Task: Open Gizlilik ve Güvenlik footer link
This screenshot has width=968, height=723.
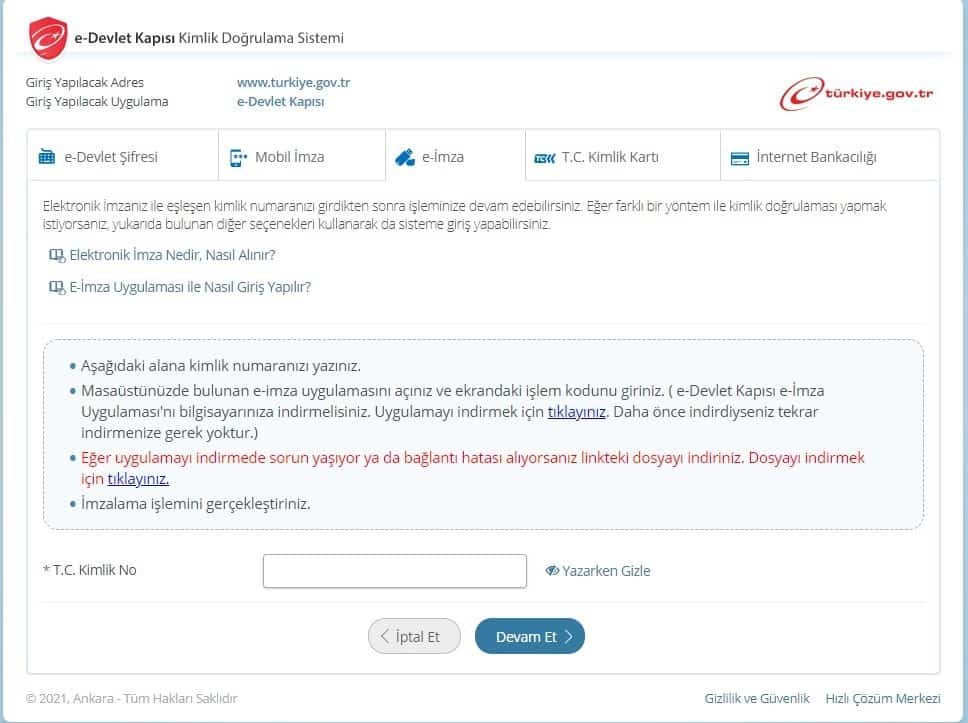Action: click(x=757, y=698)
